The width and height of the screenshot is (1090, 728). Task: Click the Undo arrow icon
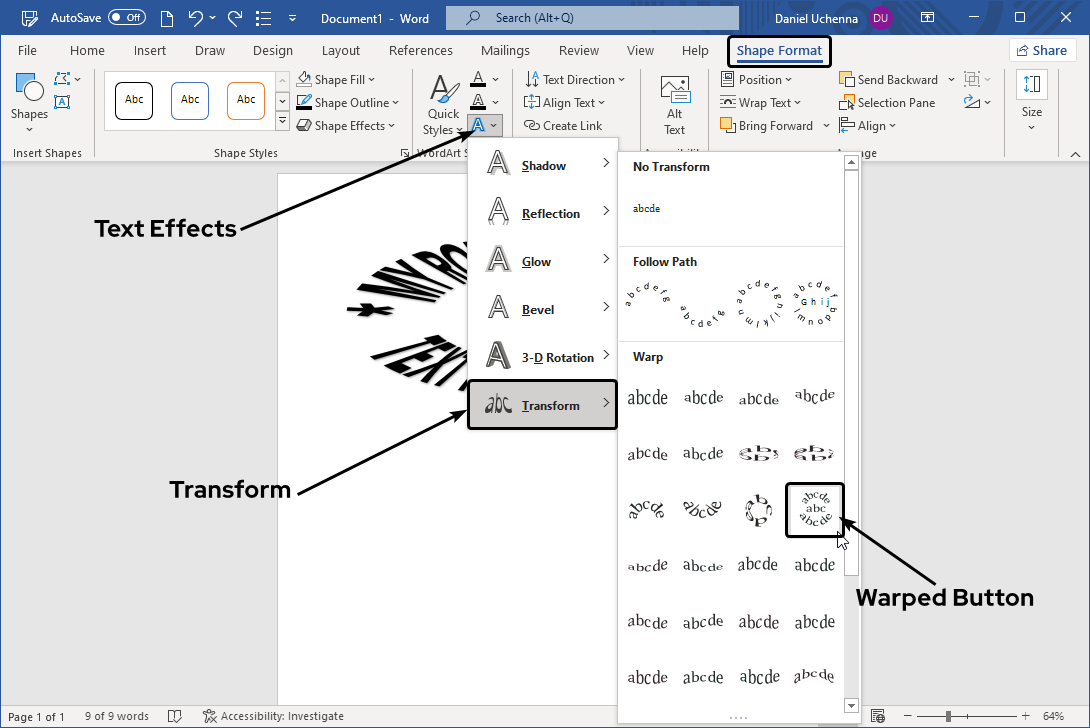point(196,18)
